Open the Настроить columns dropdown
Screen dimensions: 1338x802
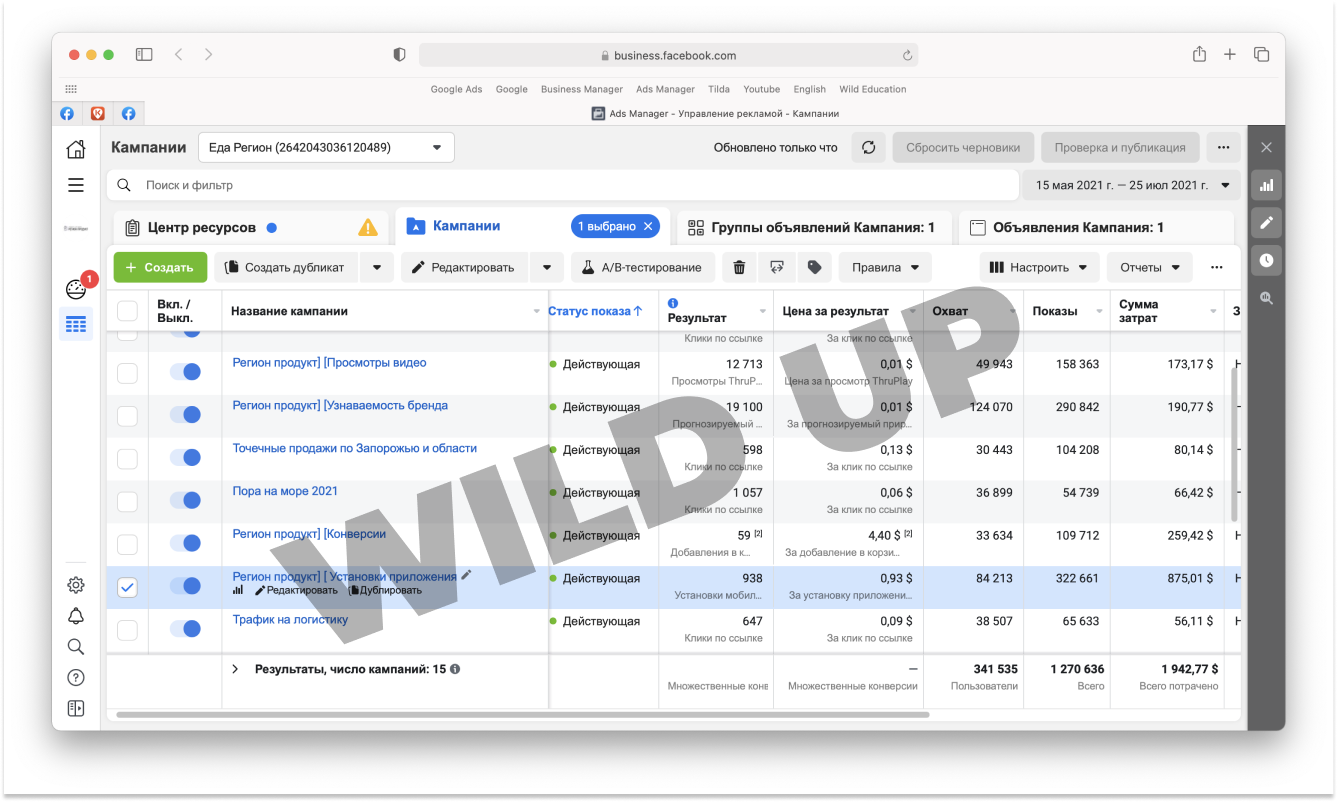[x=1039, y=267]
